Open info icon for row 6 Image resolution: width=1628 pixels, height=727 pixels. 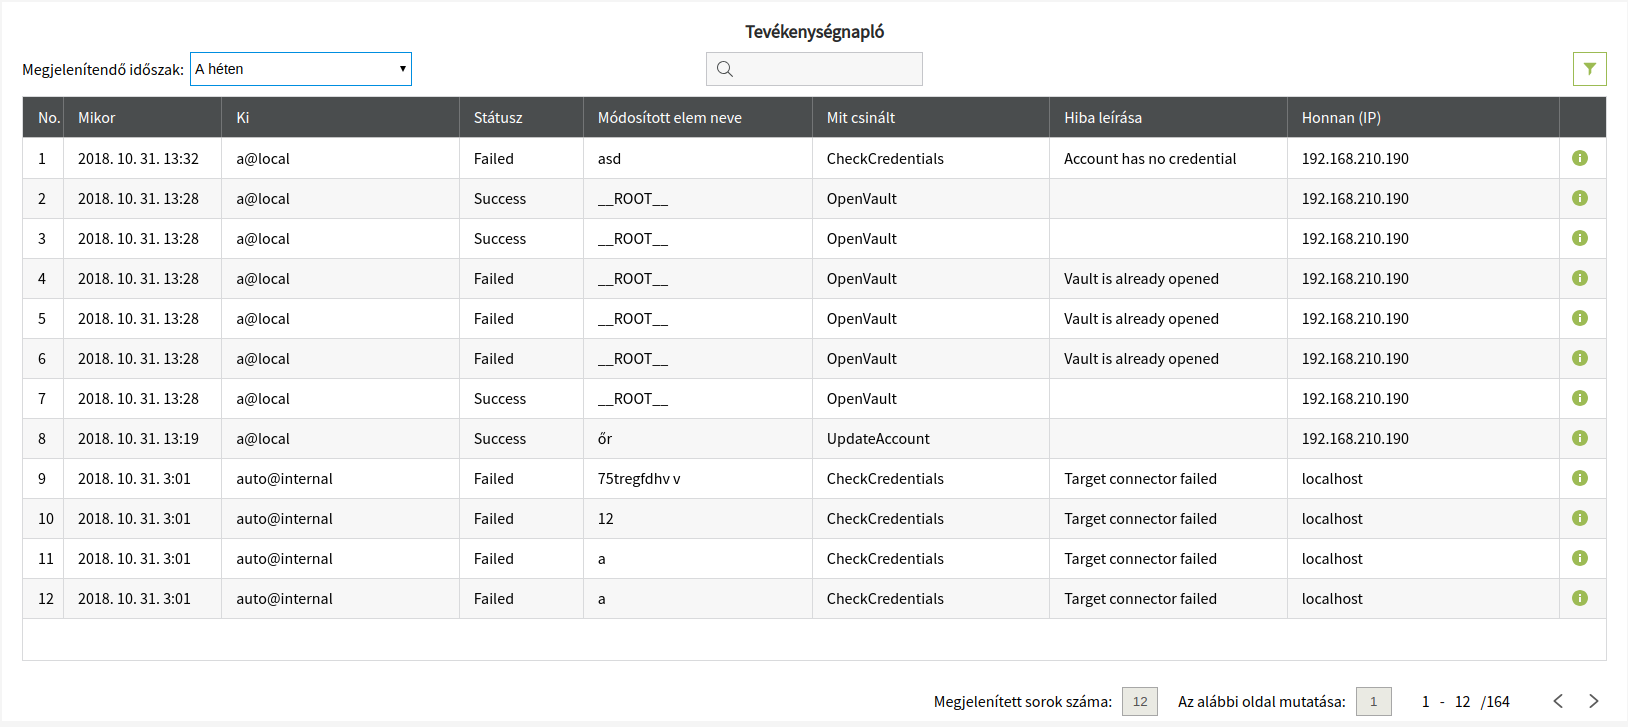pos(1580,358)
